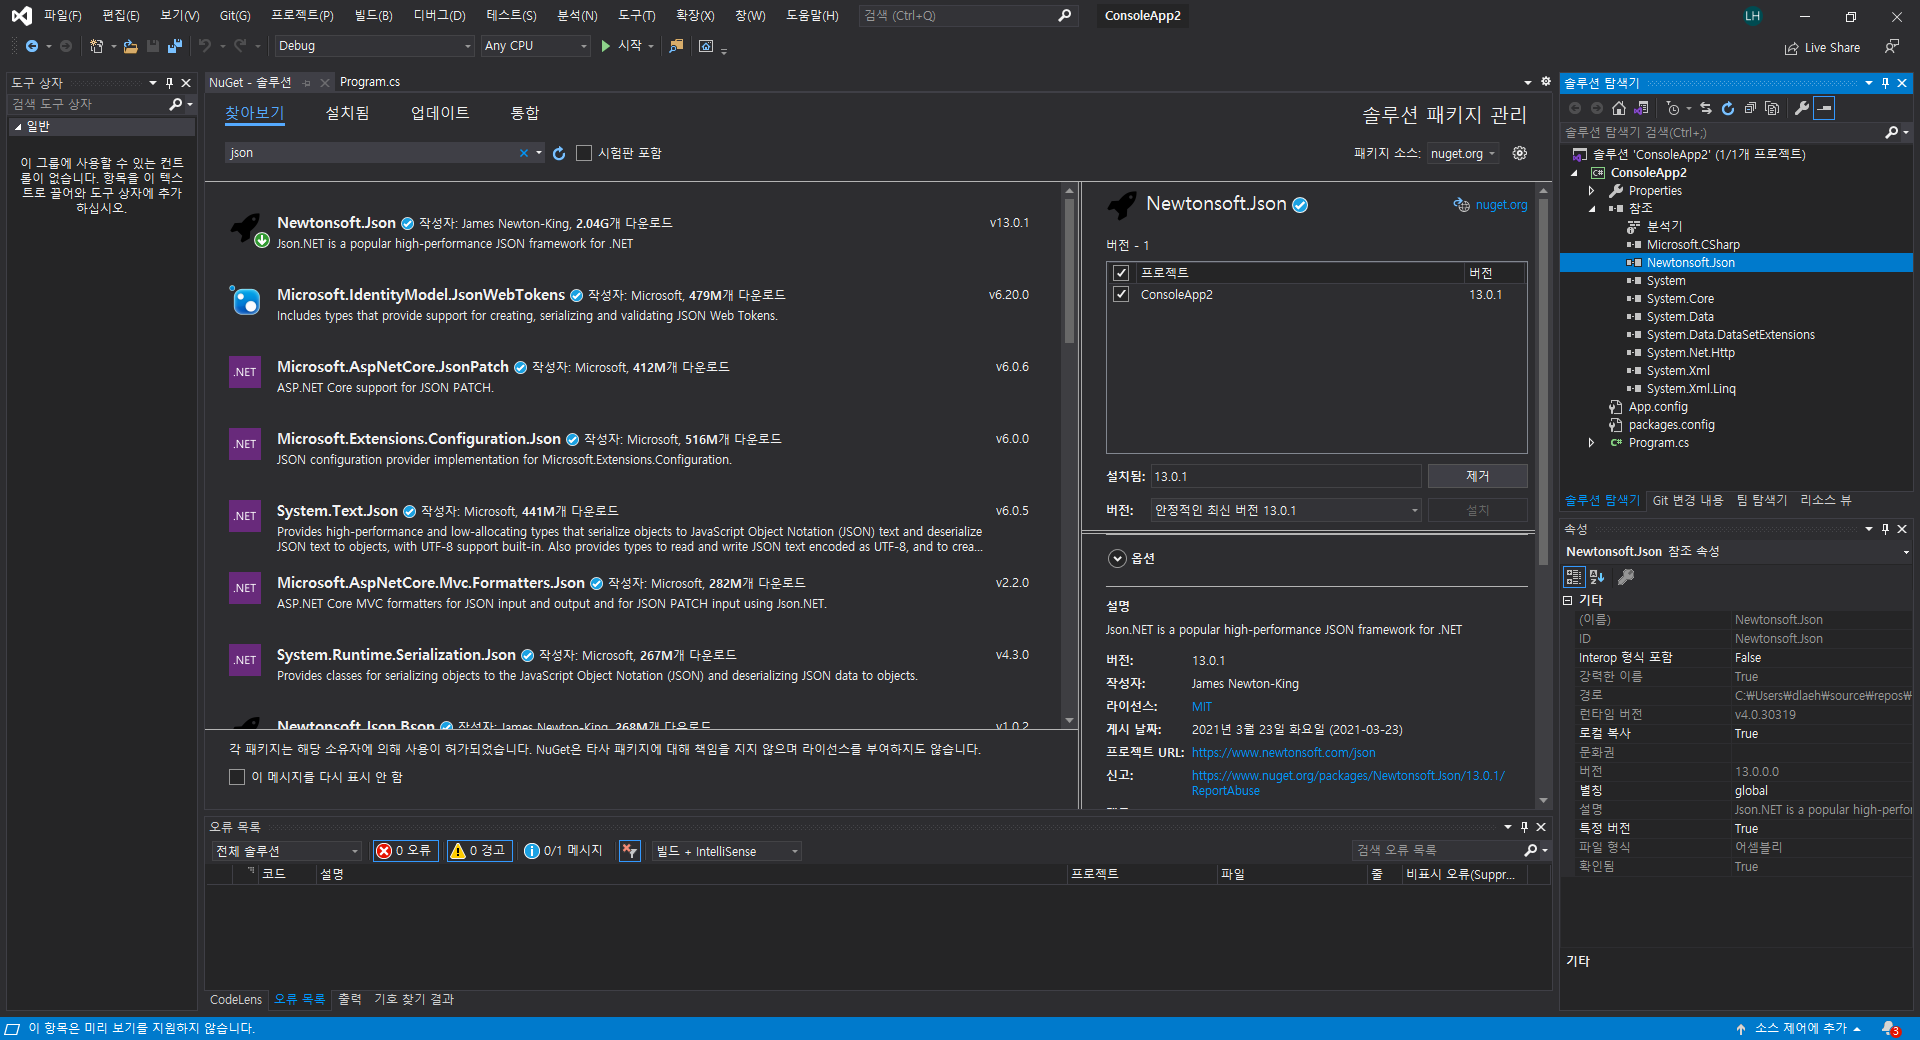Click the Live Share icon

click(1792, 48)
